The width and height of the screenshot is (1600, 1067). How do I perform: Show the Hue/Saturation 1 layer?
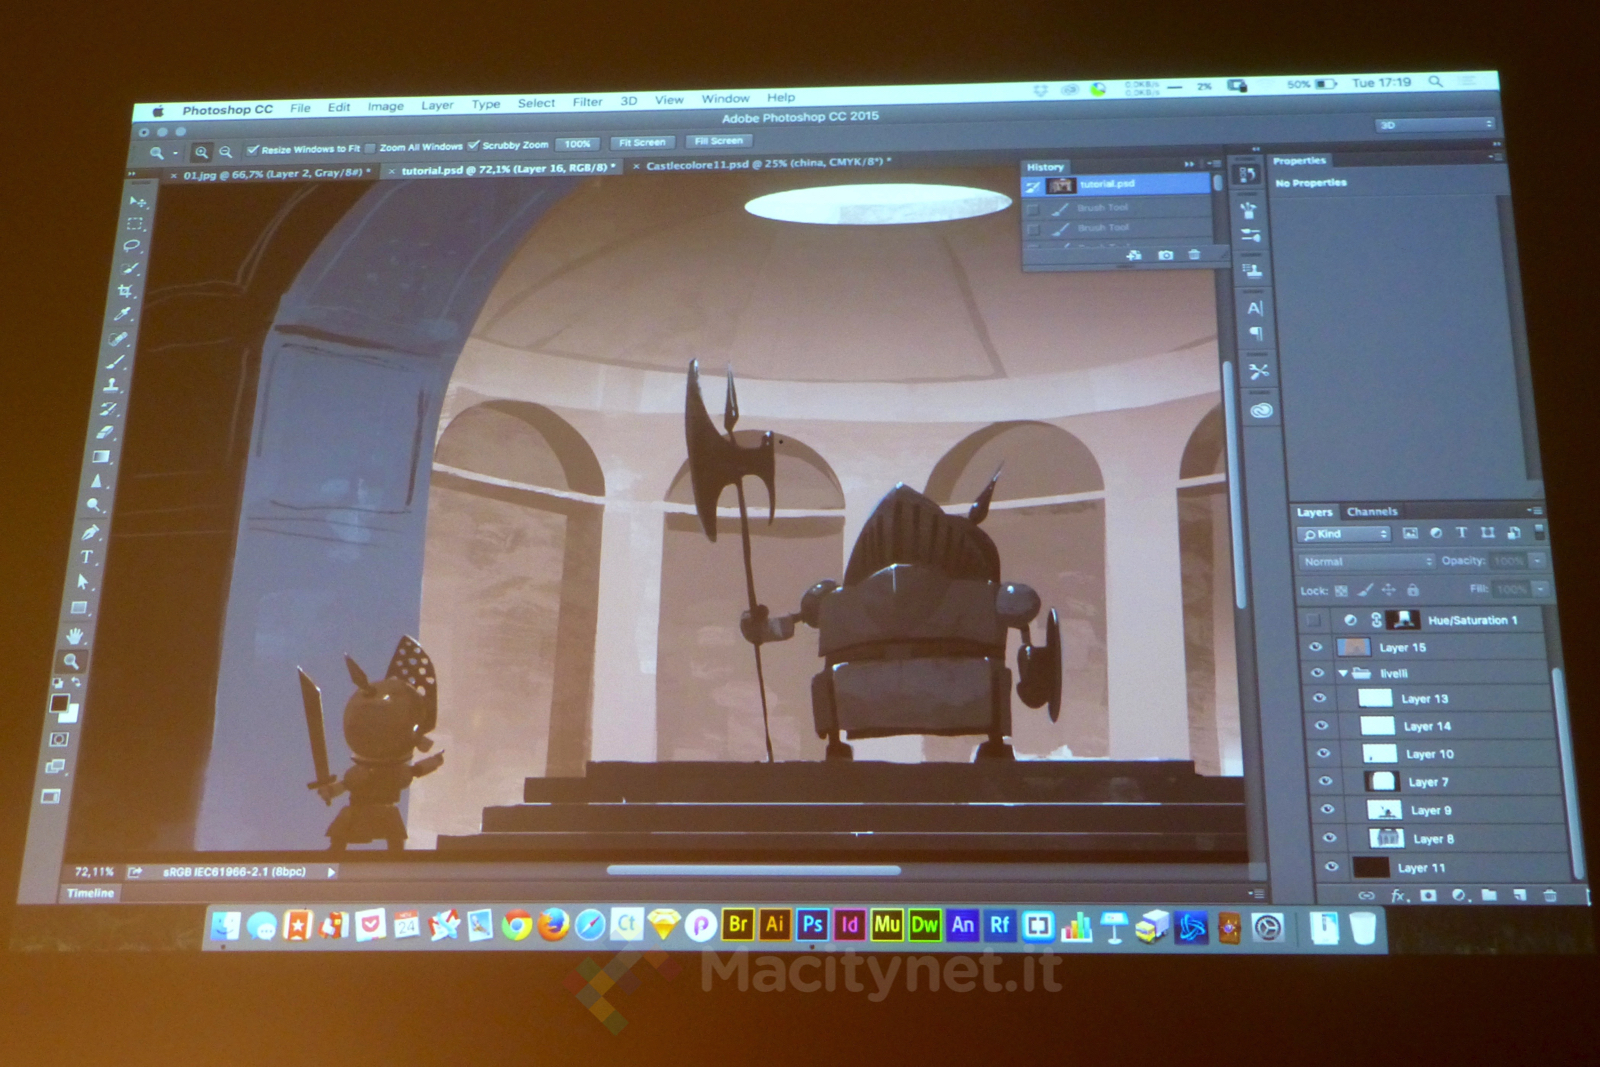click(1313, 621)
